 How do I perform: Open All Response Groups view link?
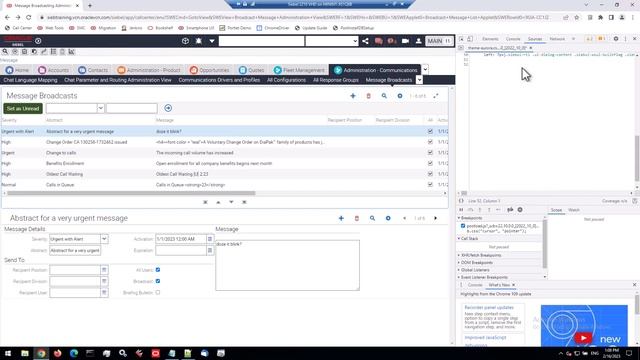(336, 80)
